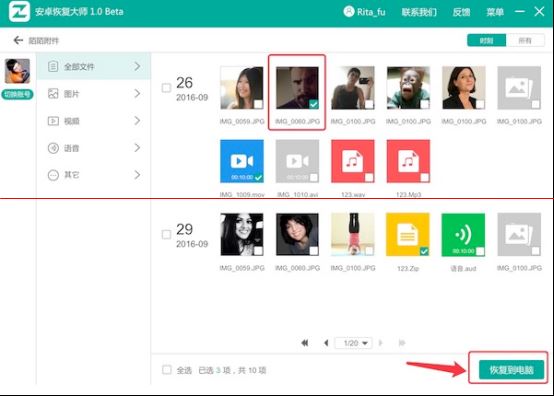Open the selfie-with-camera man photo thumbnail
Screen dimensions: 554x396
pyautogui.click(x=353, y=88)
